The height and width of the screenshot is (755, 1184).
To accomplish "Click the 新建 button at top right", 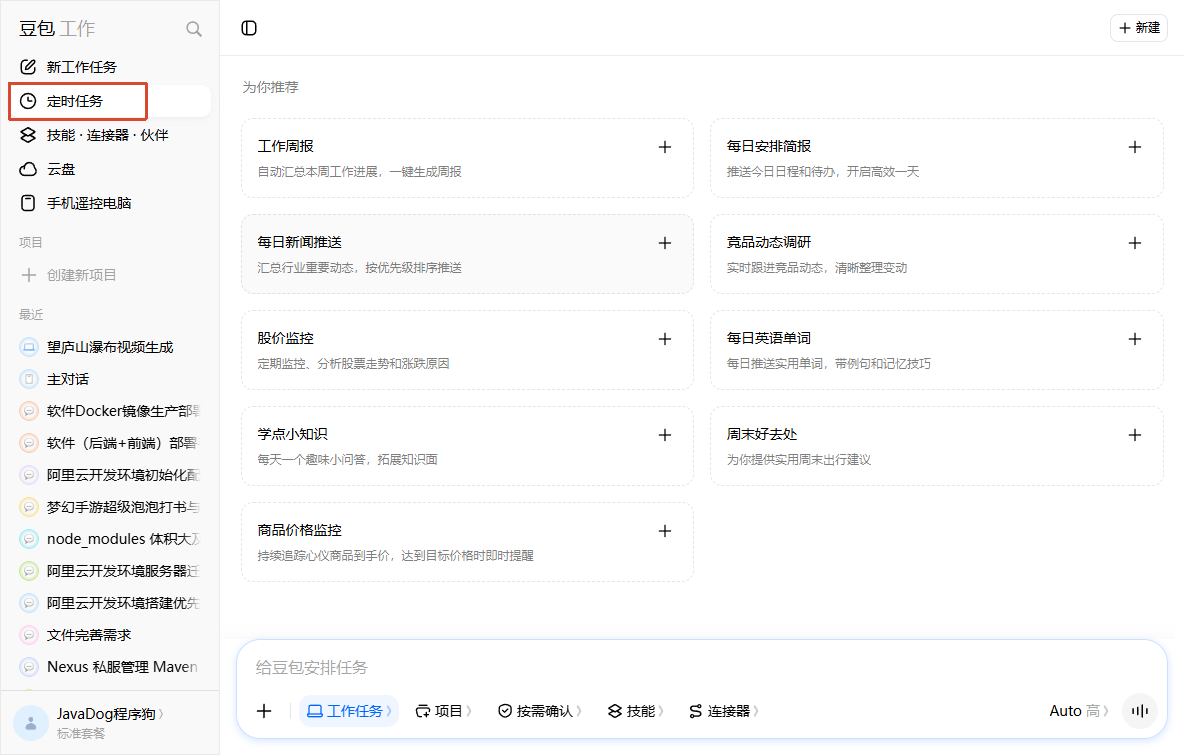I will (x=1139, y=28).
